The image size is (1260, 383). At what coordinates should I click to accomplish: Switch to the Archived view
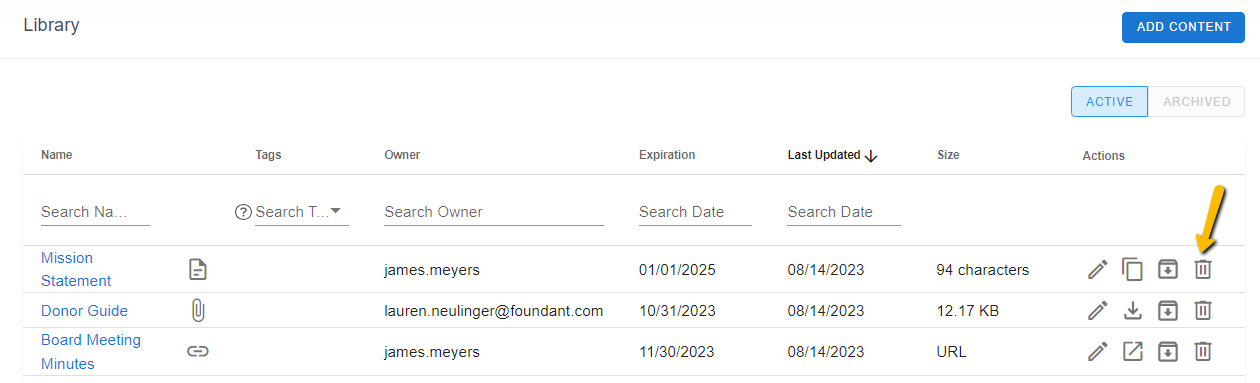[1197, 101]
